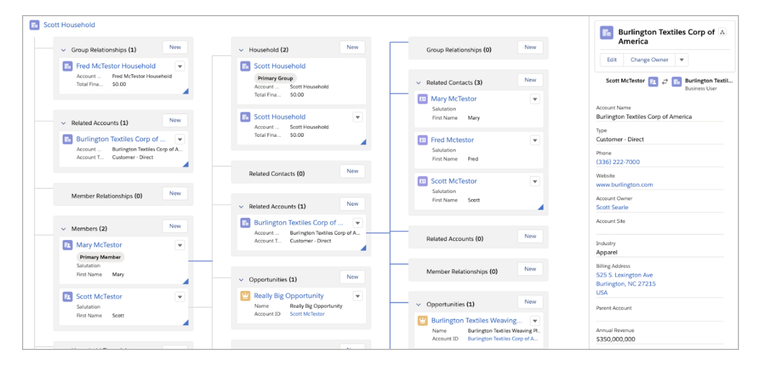Open Burlington Textiles Weaving opportunity link
The image size is (768, 372).
(477, 321)
